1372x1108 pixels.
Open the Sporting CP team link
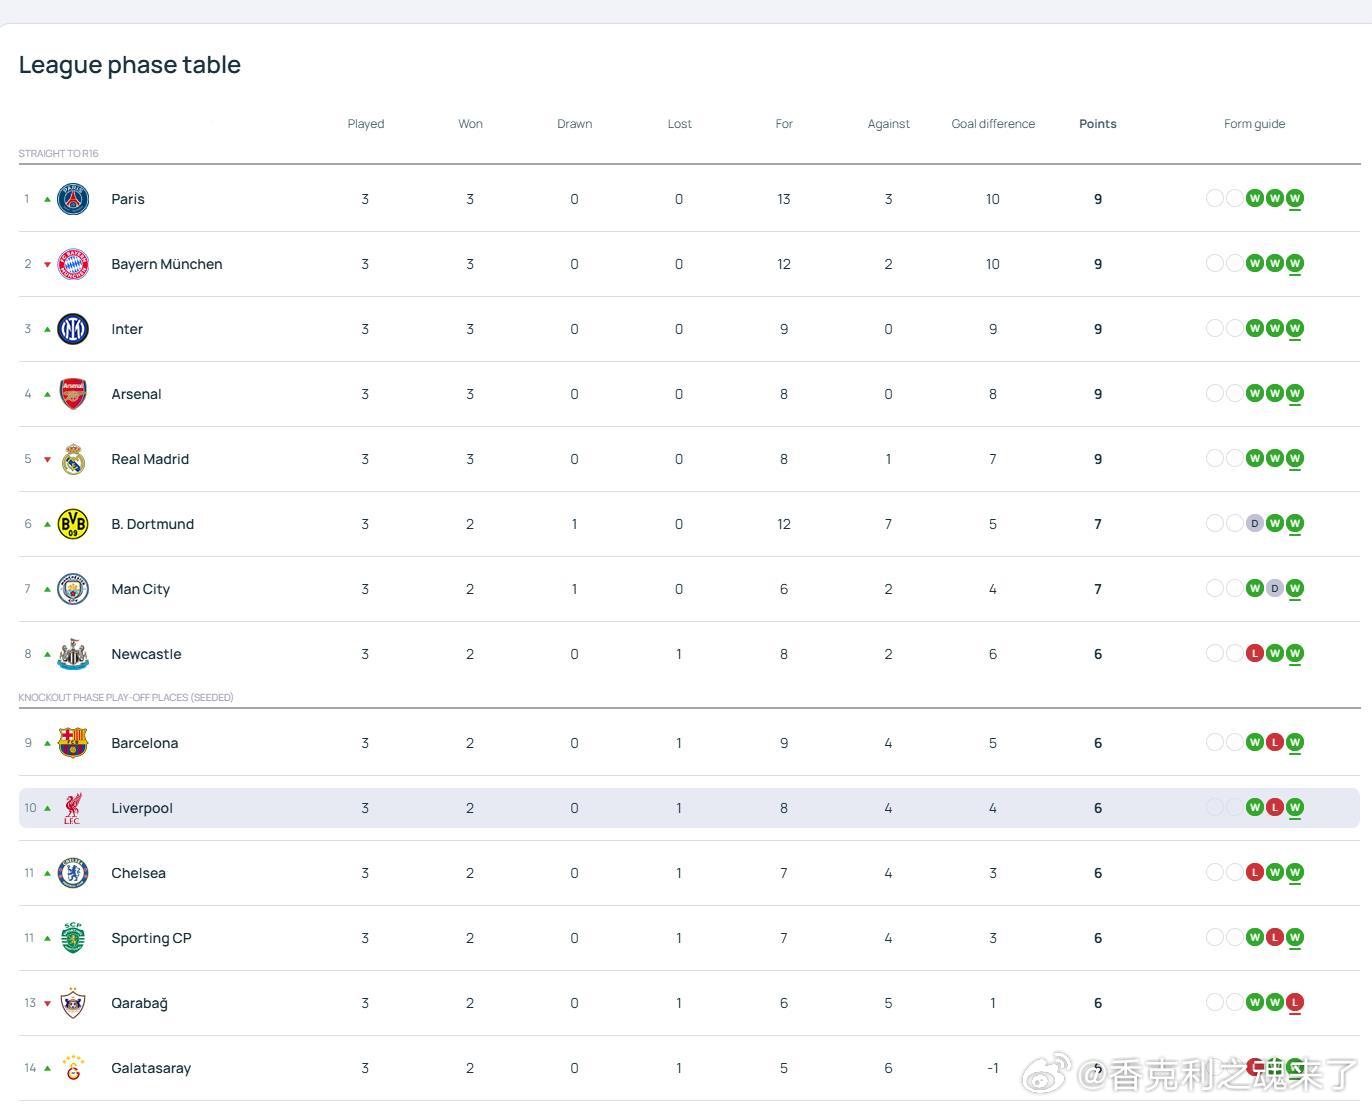coord(151,938)
